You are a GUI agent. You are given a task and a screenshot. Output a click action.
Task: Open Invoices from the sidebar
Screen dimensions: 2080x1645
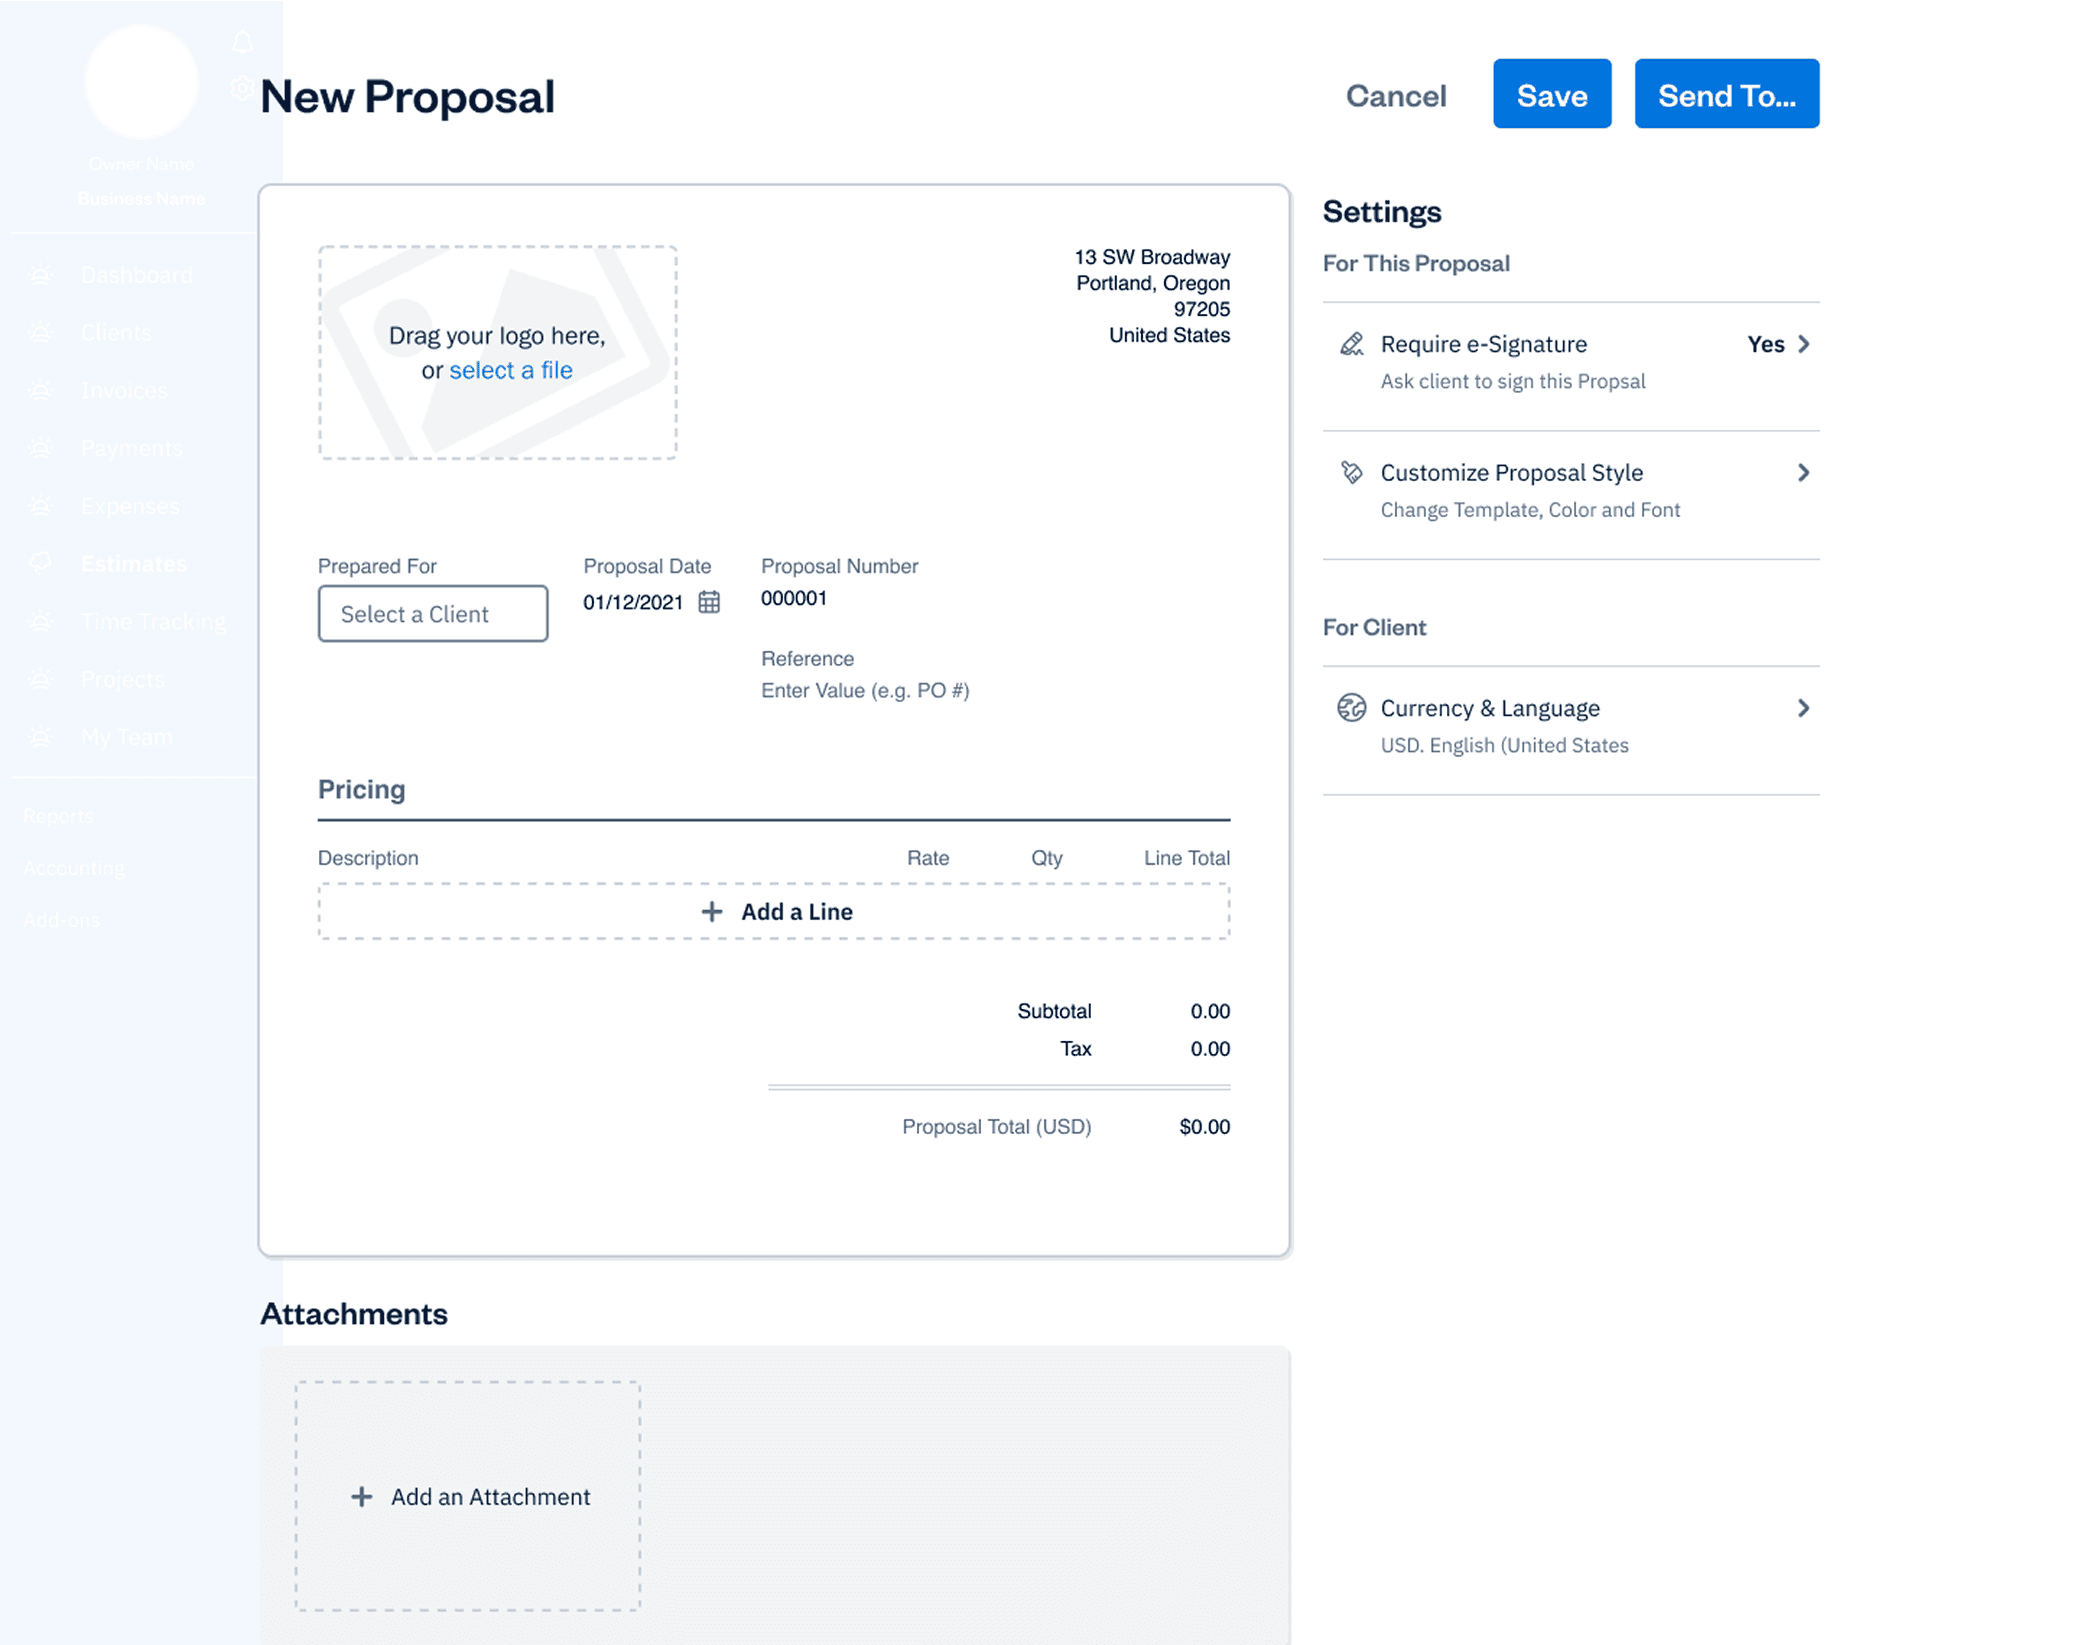(124, 391)
